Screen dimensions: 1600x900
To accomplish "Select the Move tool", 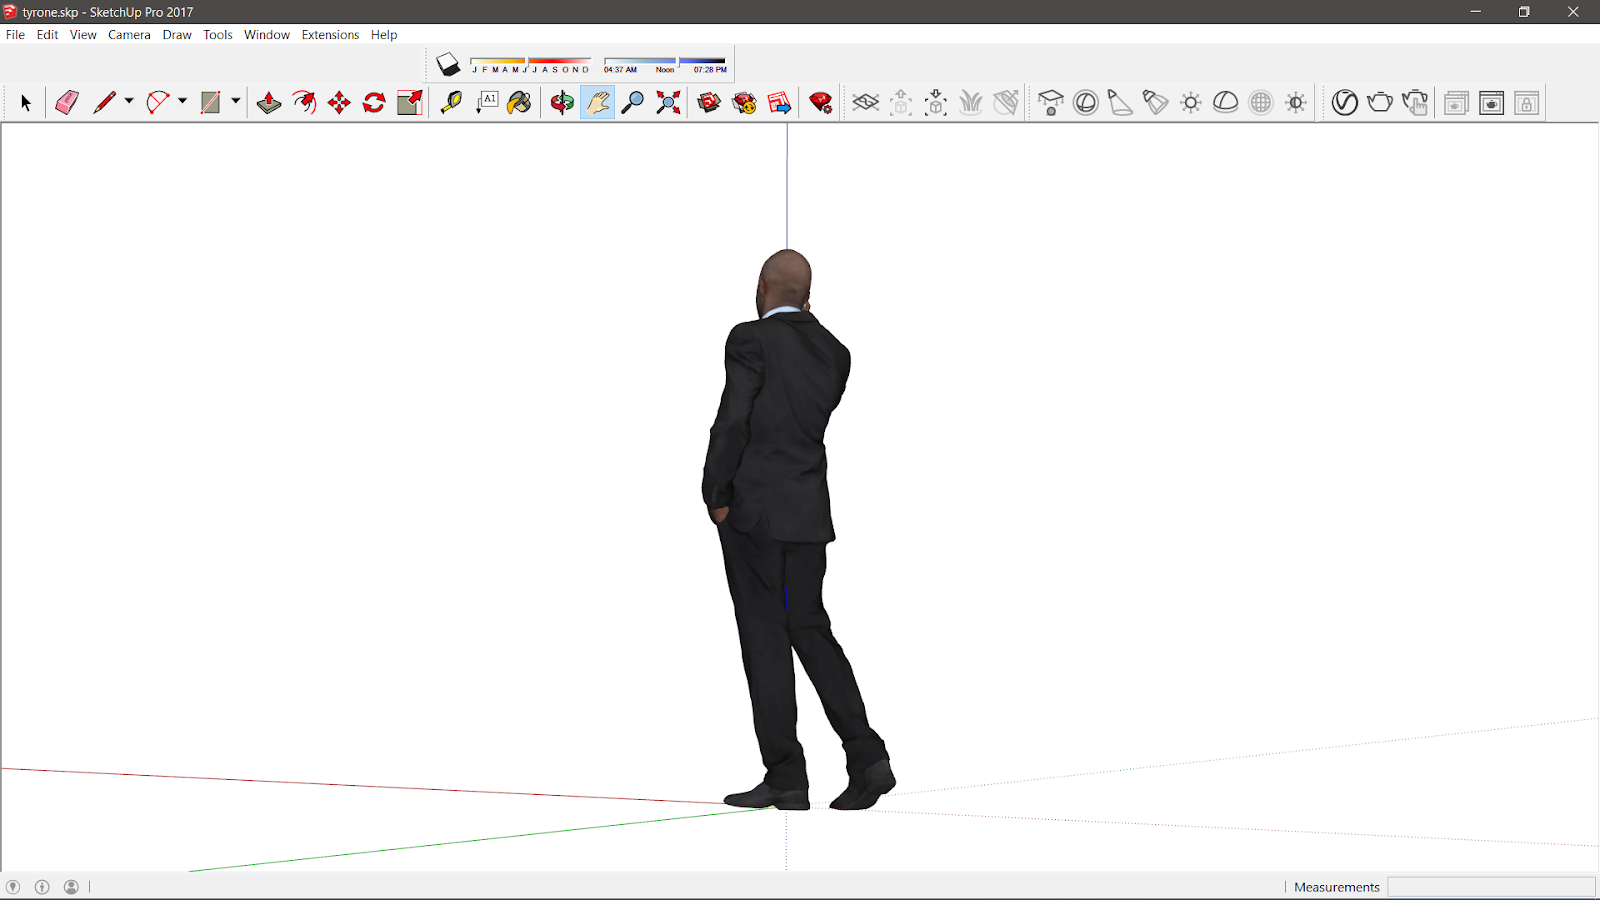I will (339, 103).
